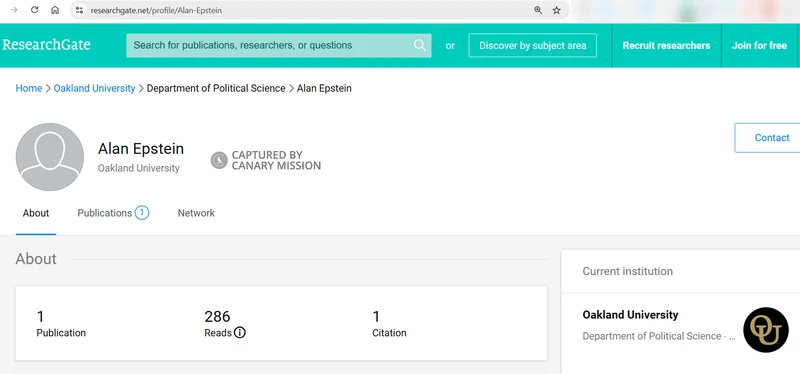This screenshot has width=800, height=374.
Task: Click the 1 Citation statistic
Action: (389, 324)
